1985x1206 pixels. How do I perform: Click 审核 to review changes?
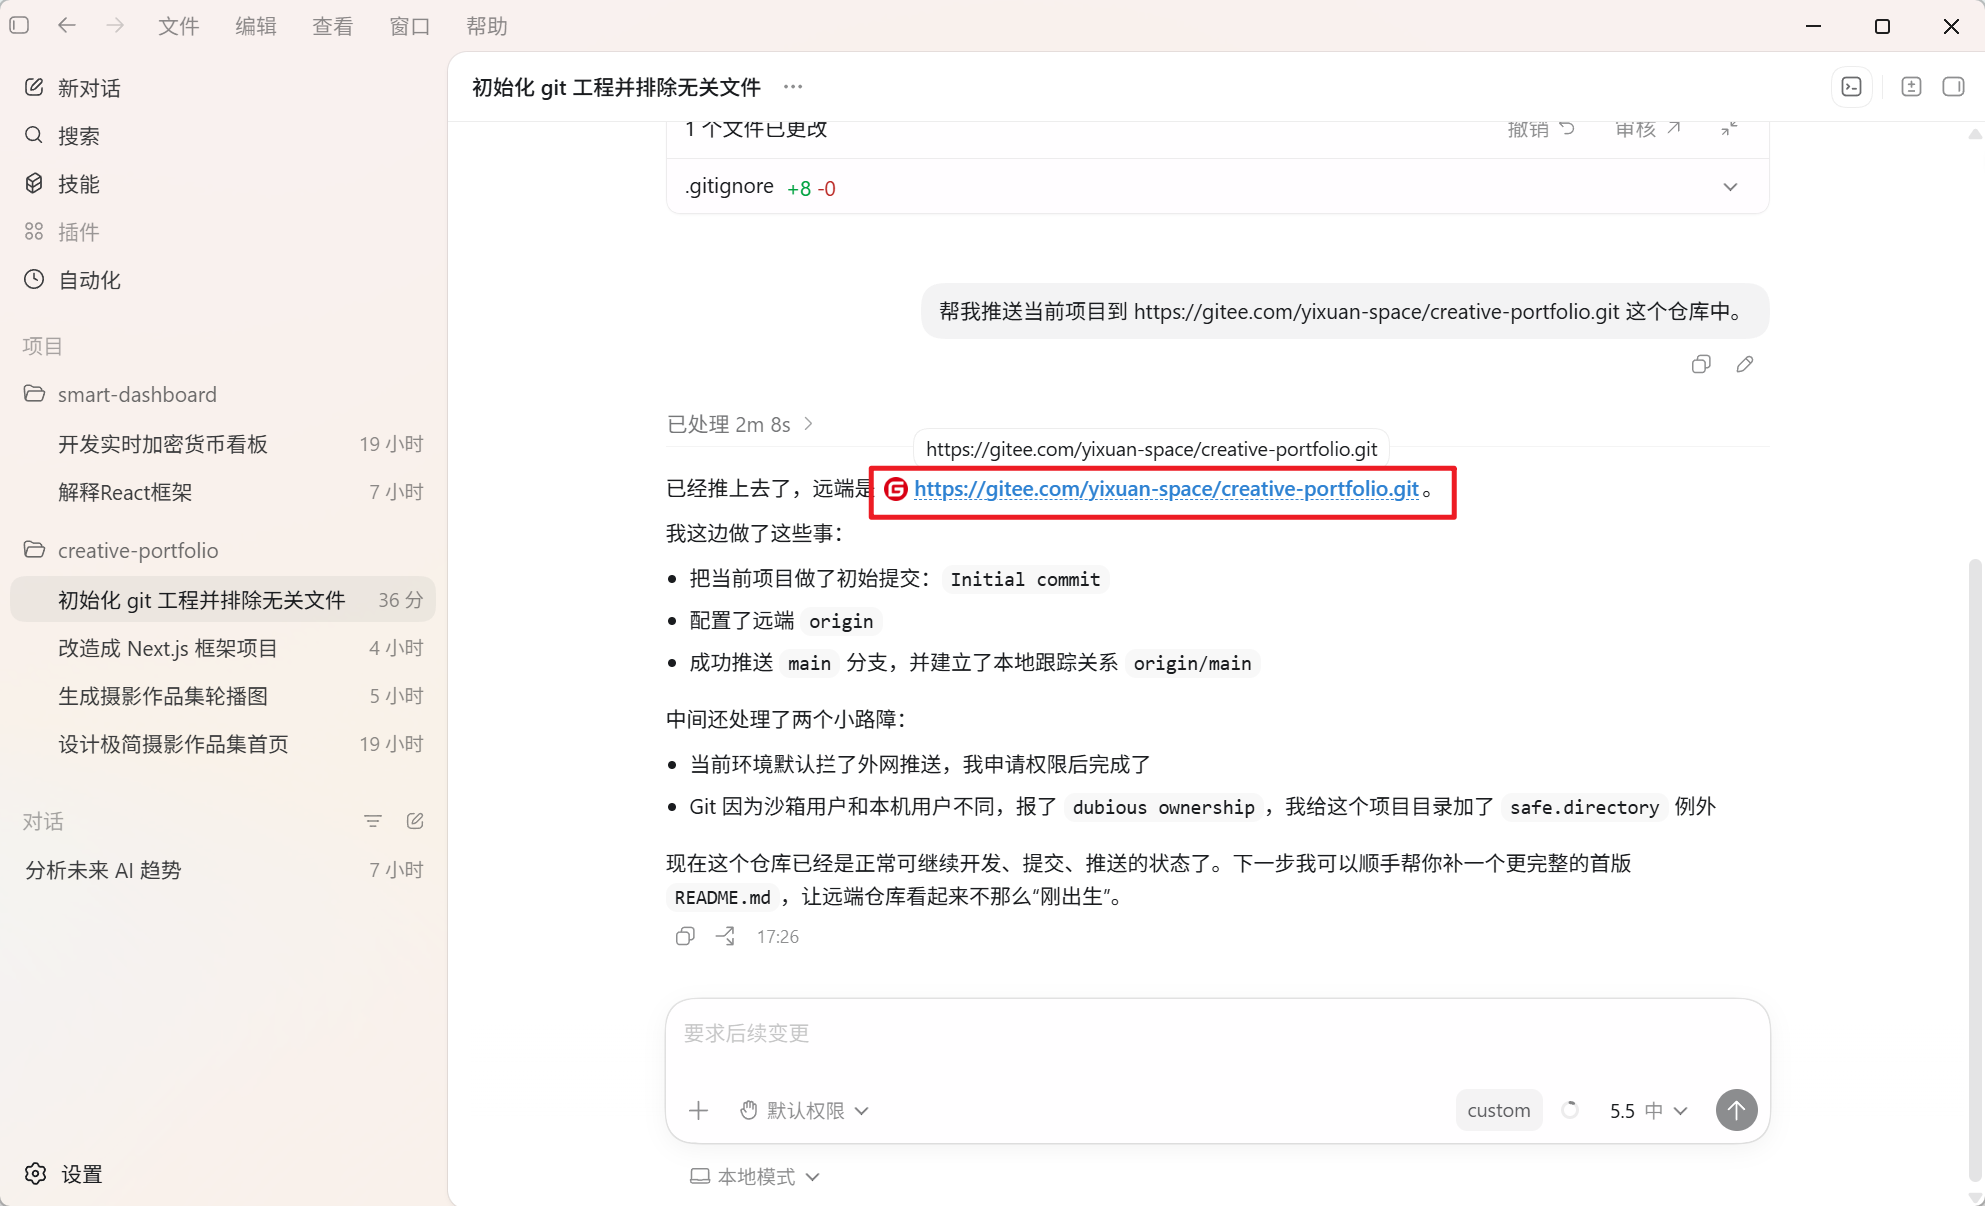pyautogui.click(x=1648, y=129)
